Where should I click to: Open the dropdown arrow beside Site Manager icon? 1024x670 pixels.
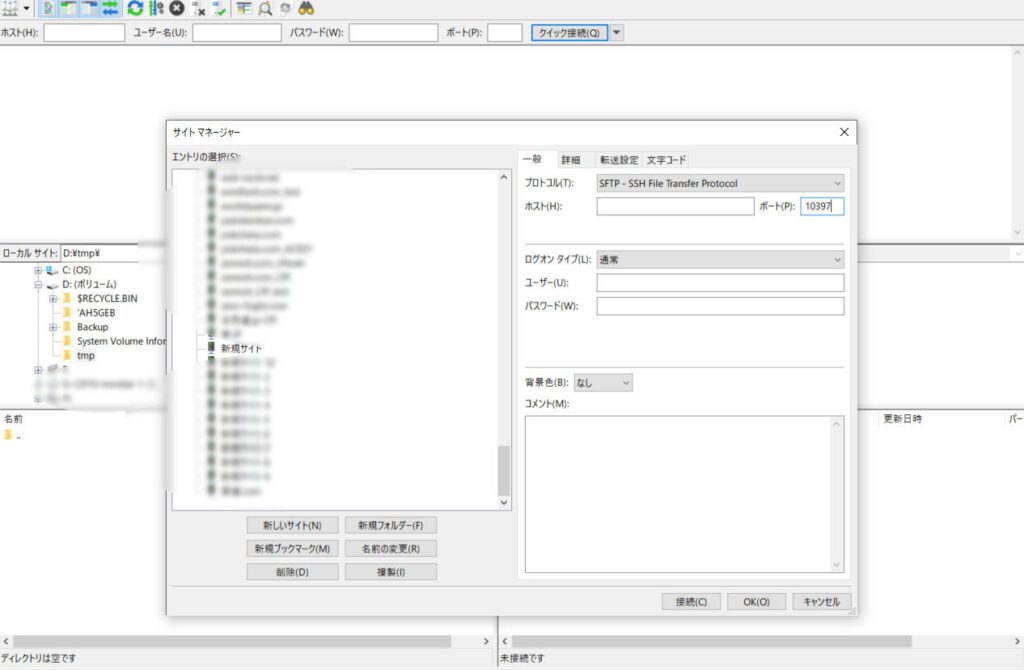[26, 8]
